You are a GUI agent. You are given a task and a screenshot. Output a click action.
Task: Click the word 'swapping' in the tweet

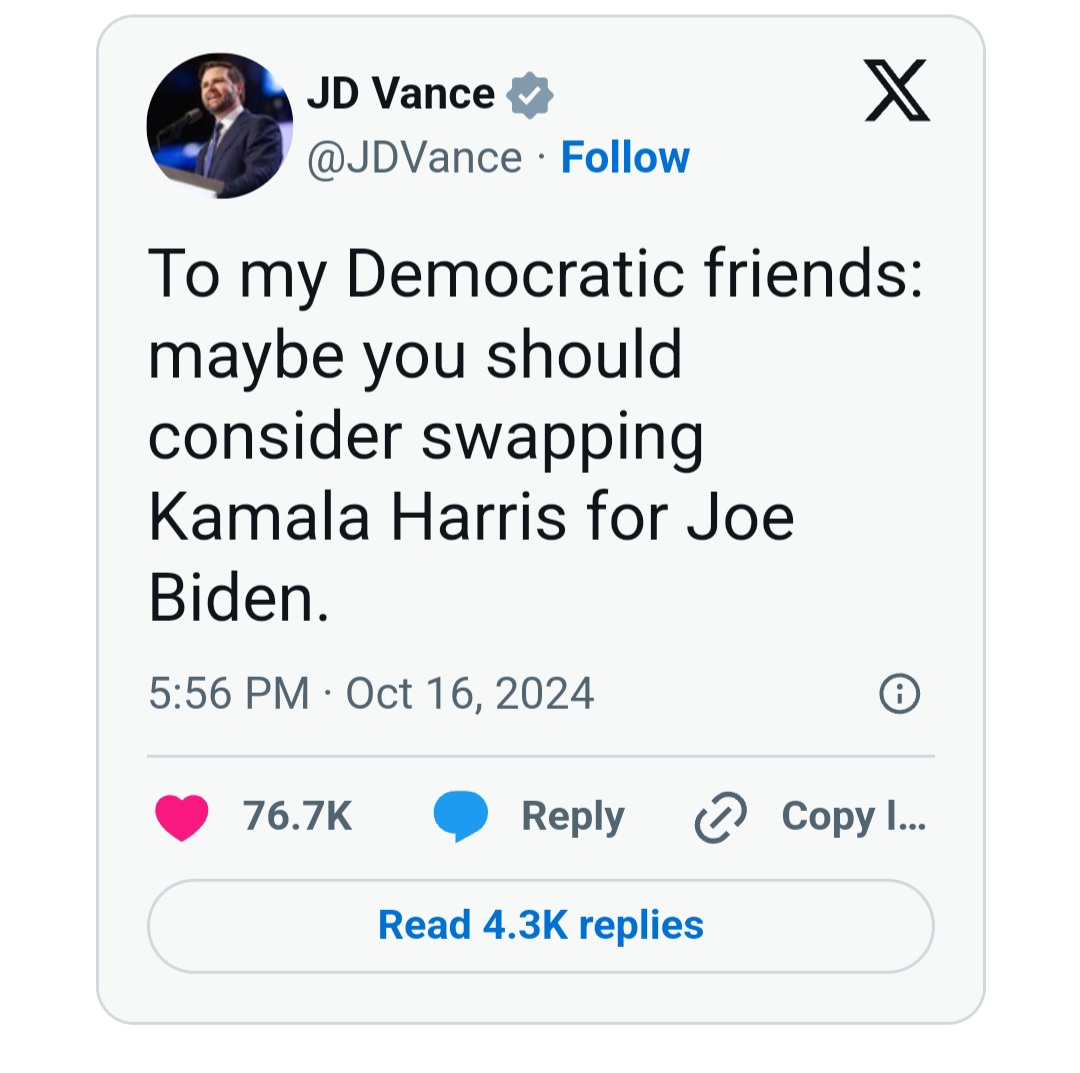coord(563,438)
